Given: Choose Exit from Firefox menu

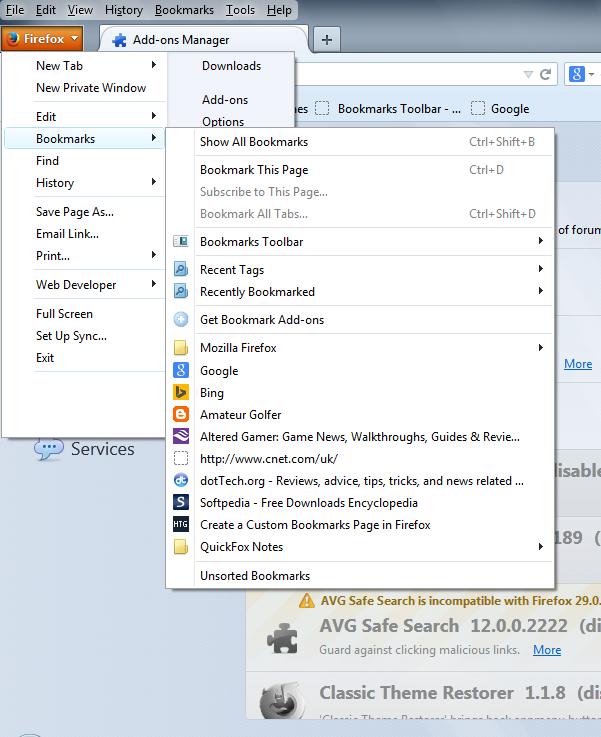Looking at the screenshot, I should [85, 358].
